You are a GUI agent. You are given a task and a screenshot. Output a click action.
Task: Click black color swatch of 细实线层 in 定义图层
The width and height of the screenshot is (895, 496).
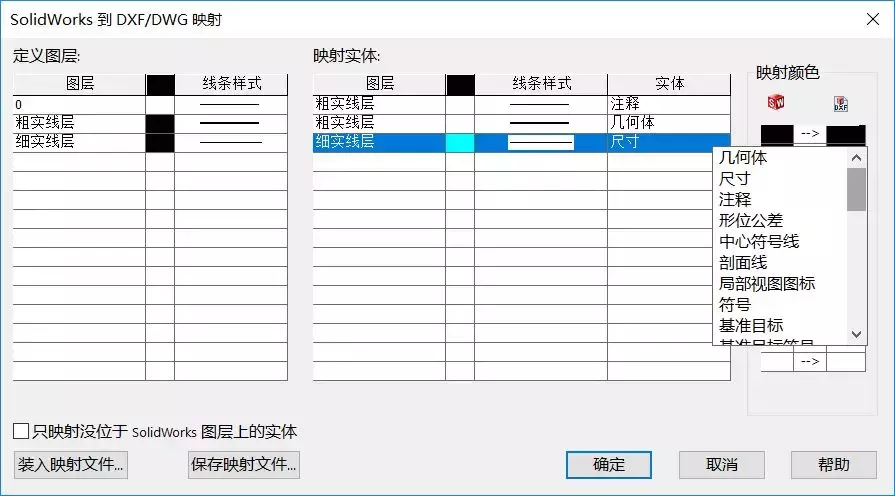(160, 143)
